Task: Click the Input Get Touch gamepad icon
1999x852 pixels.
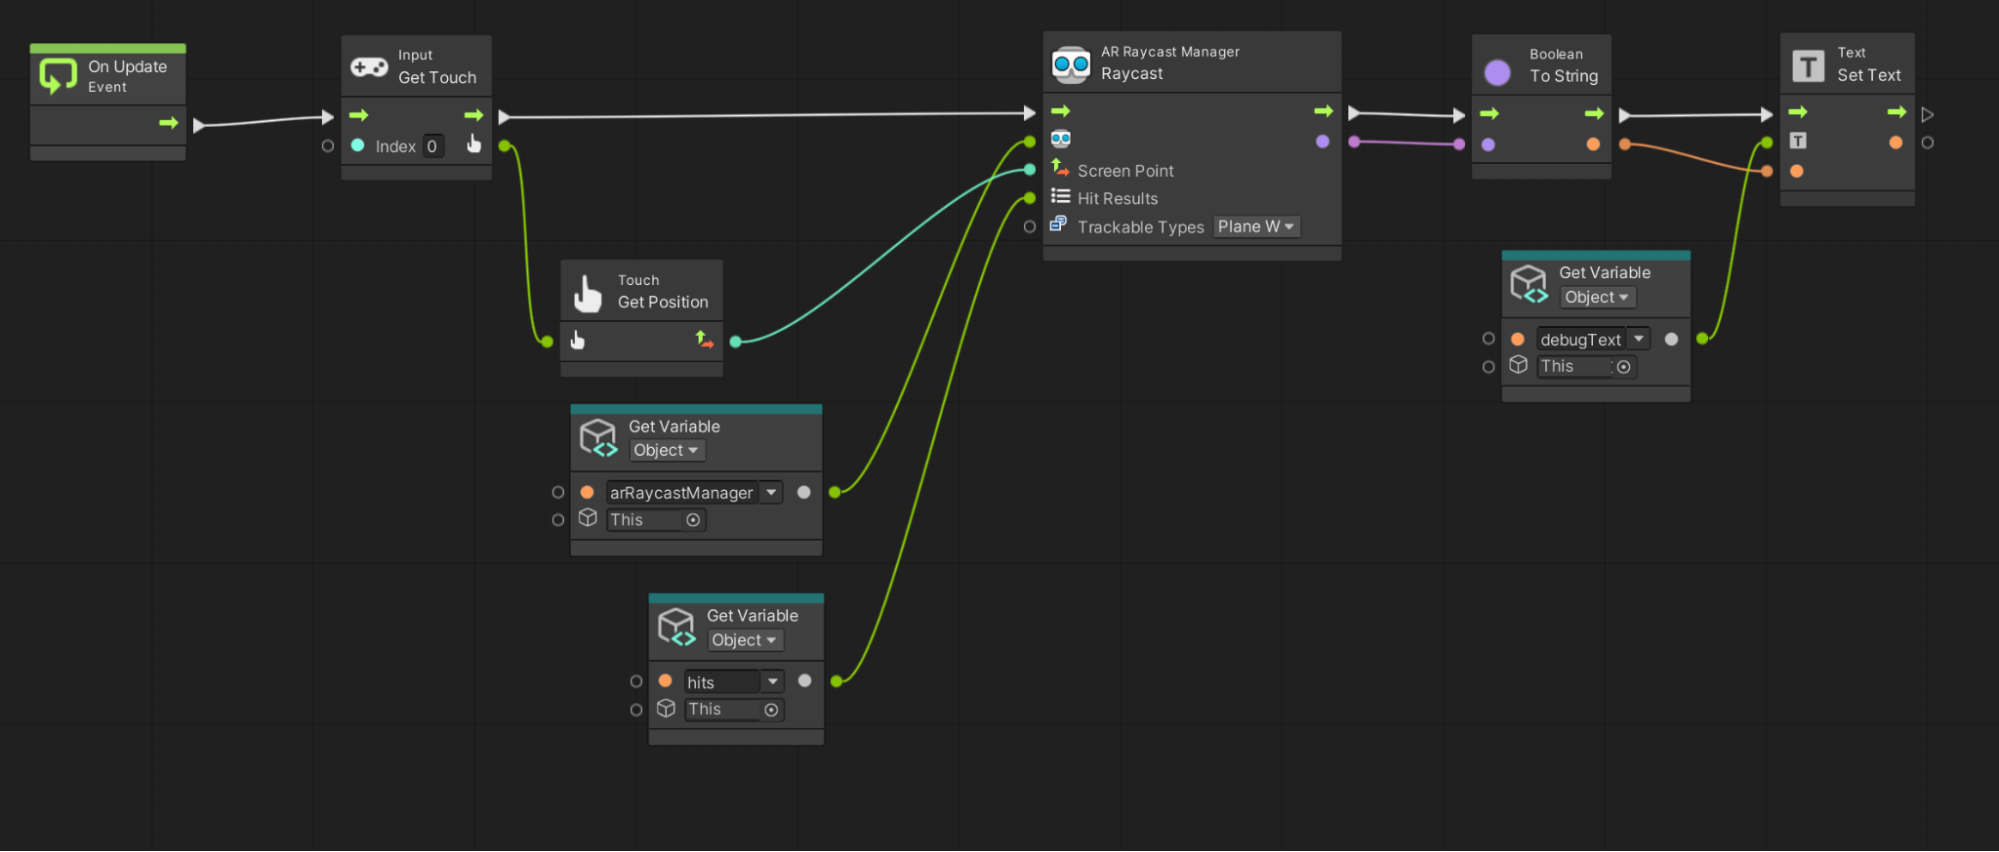Action: click(369, 67)
